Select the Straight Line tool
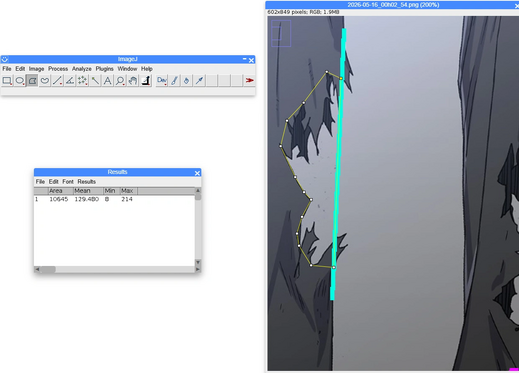This screenshot has width=519, height=373. 57,81
